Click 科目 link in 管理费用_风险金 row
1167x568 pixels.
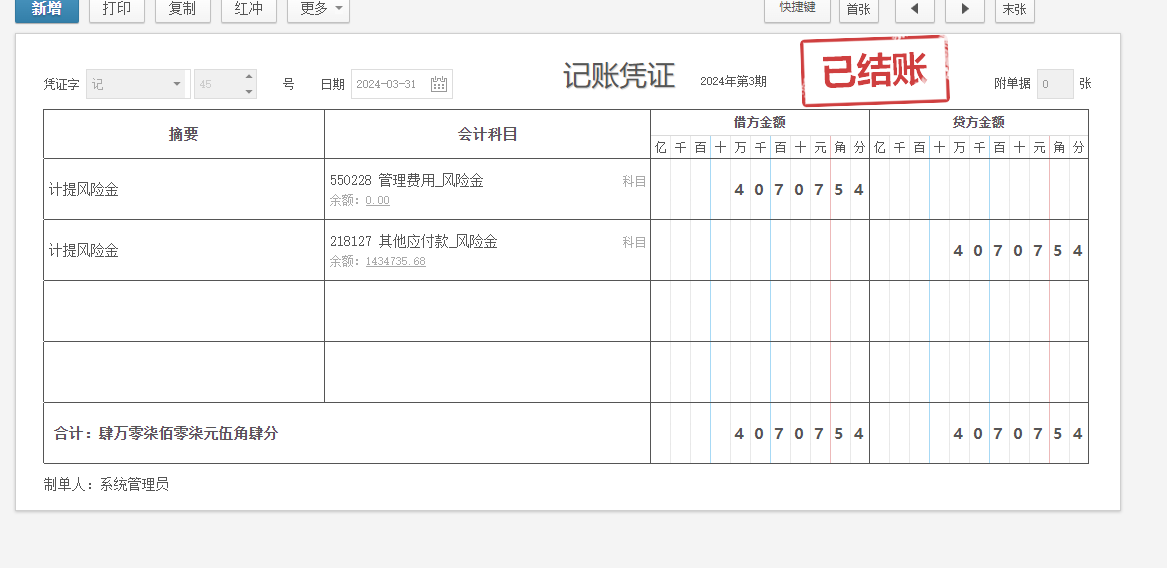634,181
